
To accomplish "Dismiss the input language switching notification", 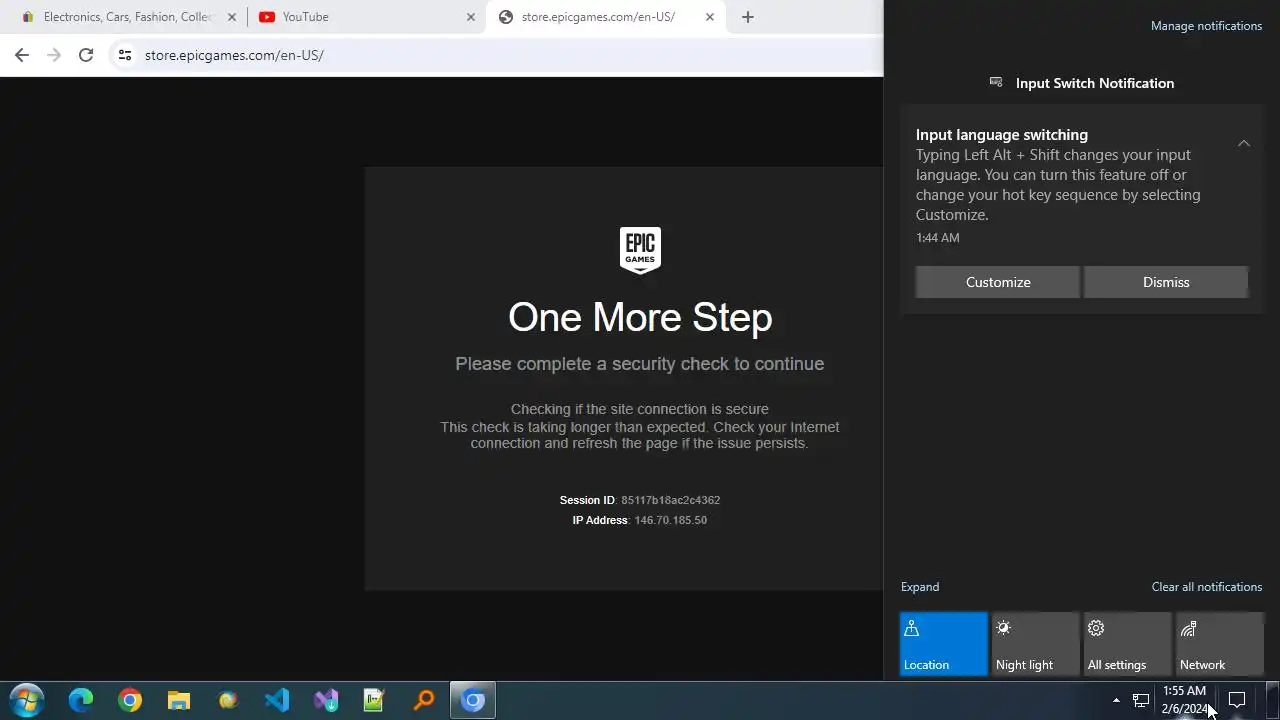I will click(1166, 282).
